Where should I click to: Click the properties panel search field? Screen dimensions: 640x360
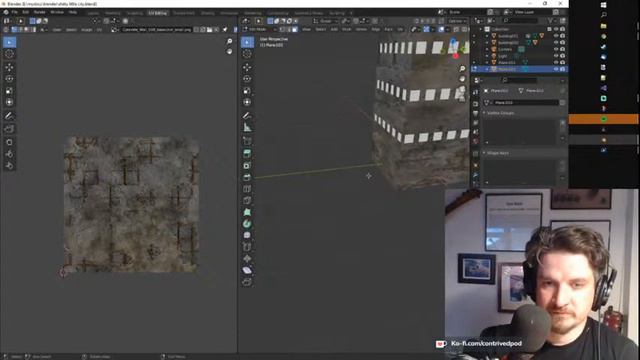[x=519, y=80]
